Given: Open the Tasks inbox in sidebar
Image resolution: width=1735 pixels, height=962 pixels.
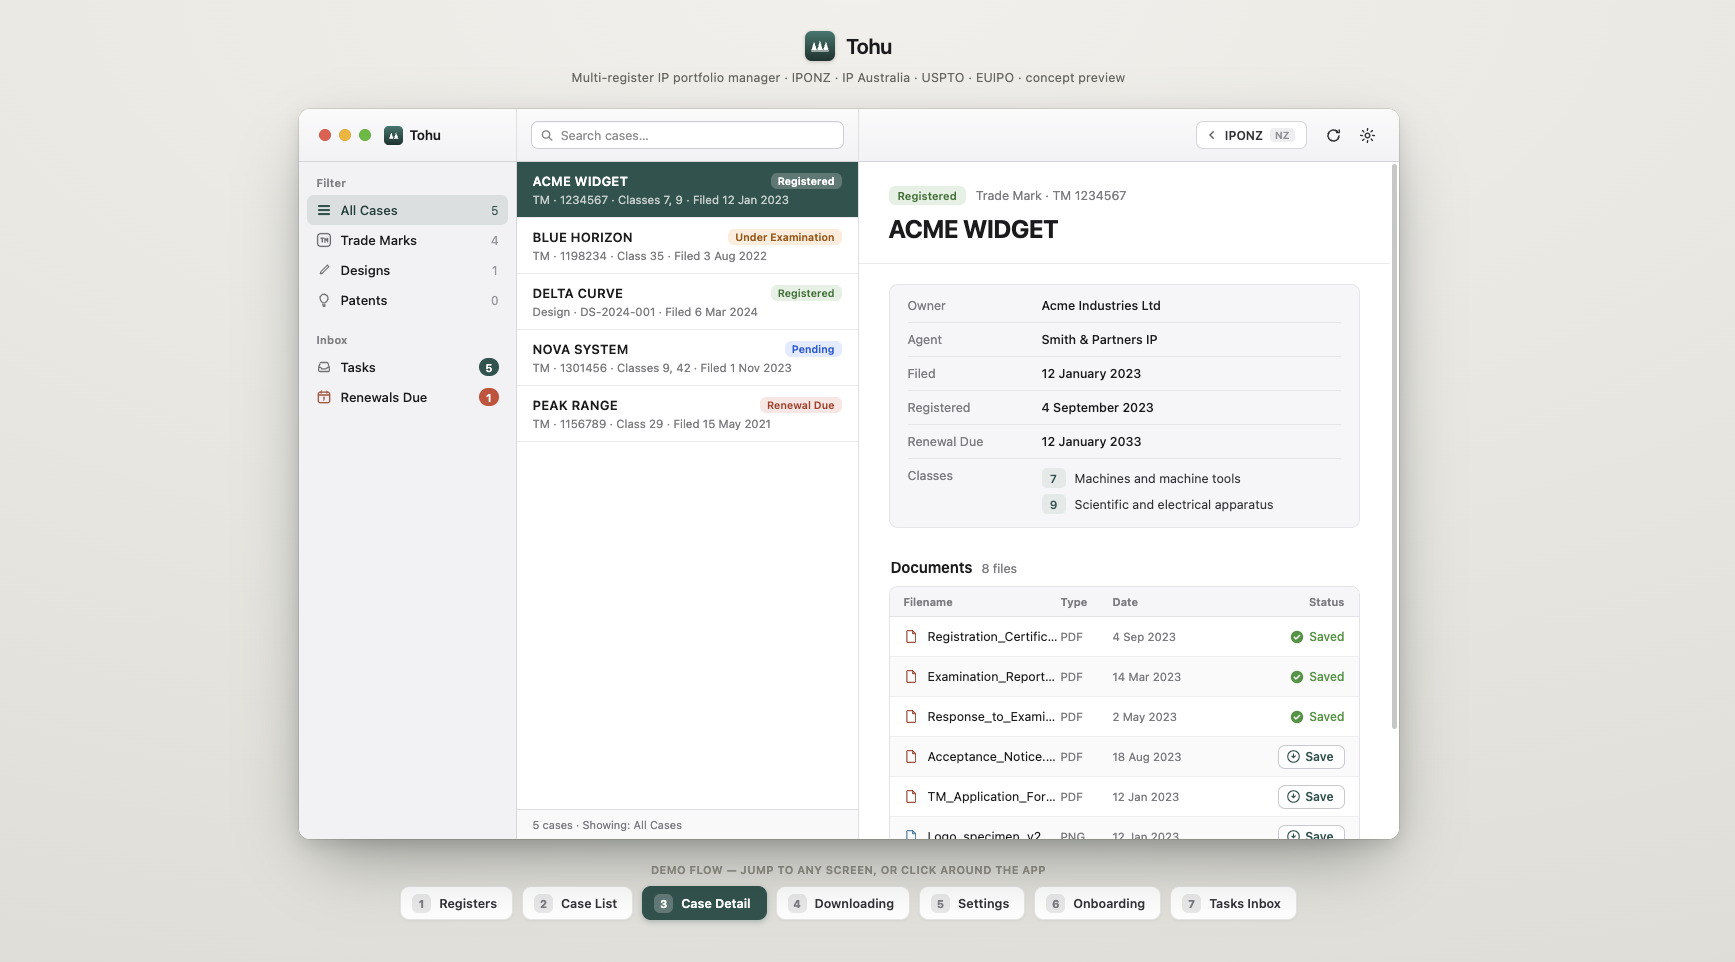Looking at the screenshot, I should [407, 368].
